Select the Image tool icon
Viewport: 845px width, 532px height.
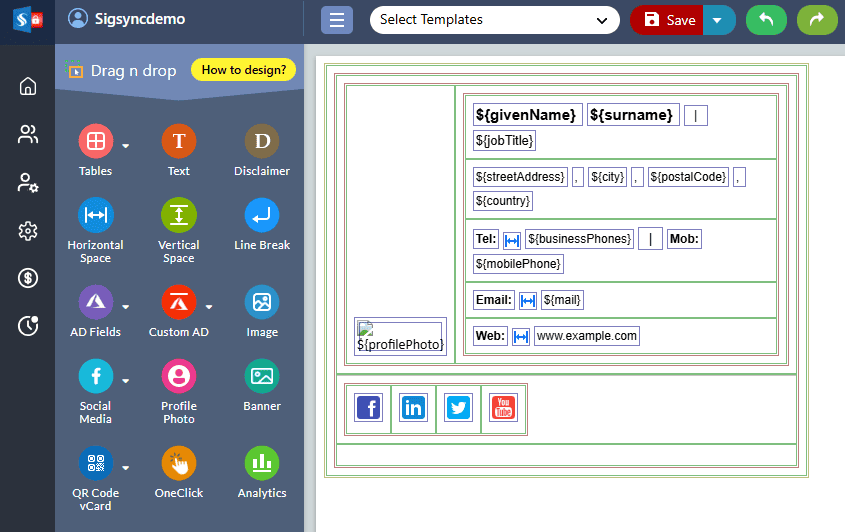click(x=262, y=302)
